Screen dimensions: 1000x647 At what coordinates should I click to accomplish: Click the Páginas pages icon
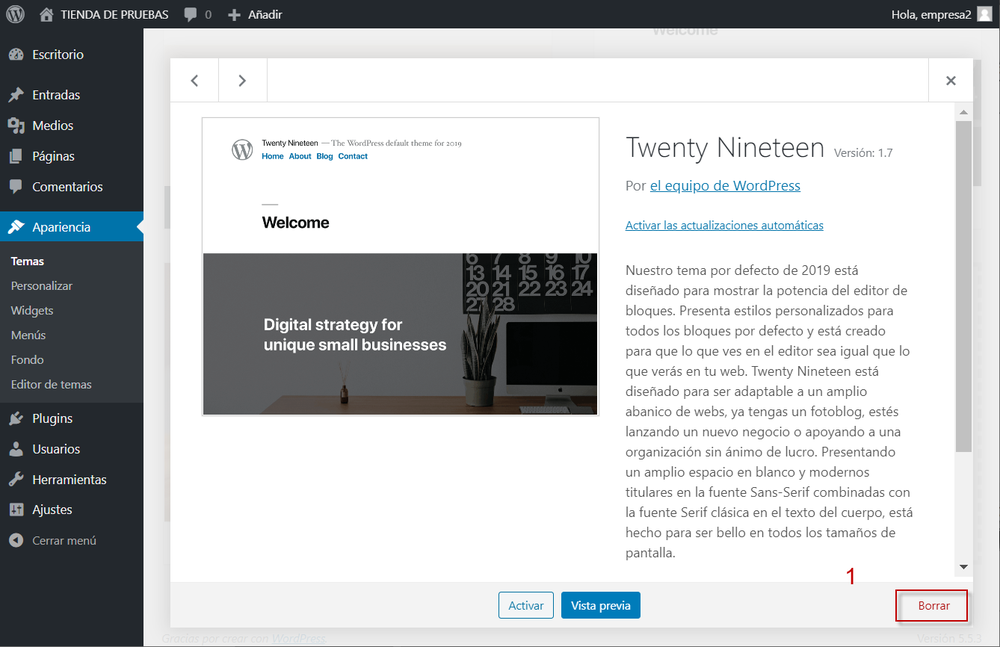click(17, 156)
